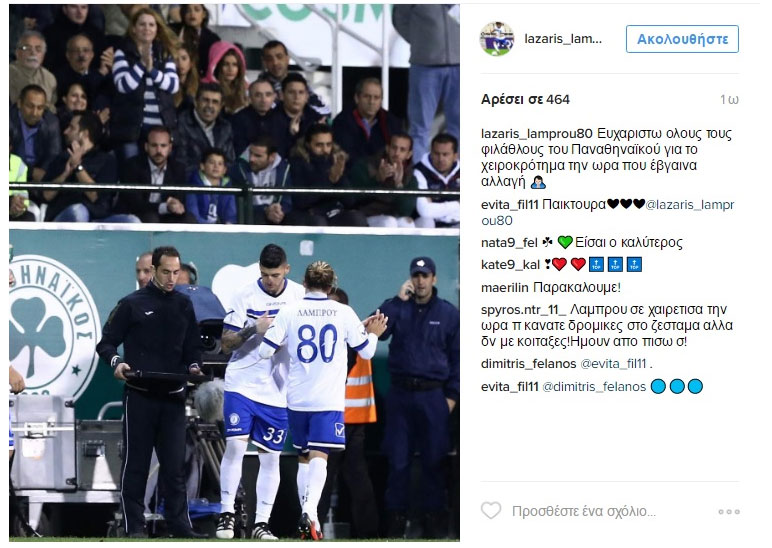Click the @evita_fil11 mention link
Image resolution: width=772 pixels, height=548 pixels.
[613, 364]
